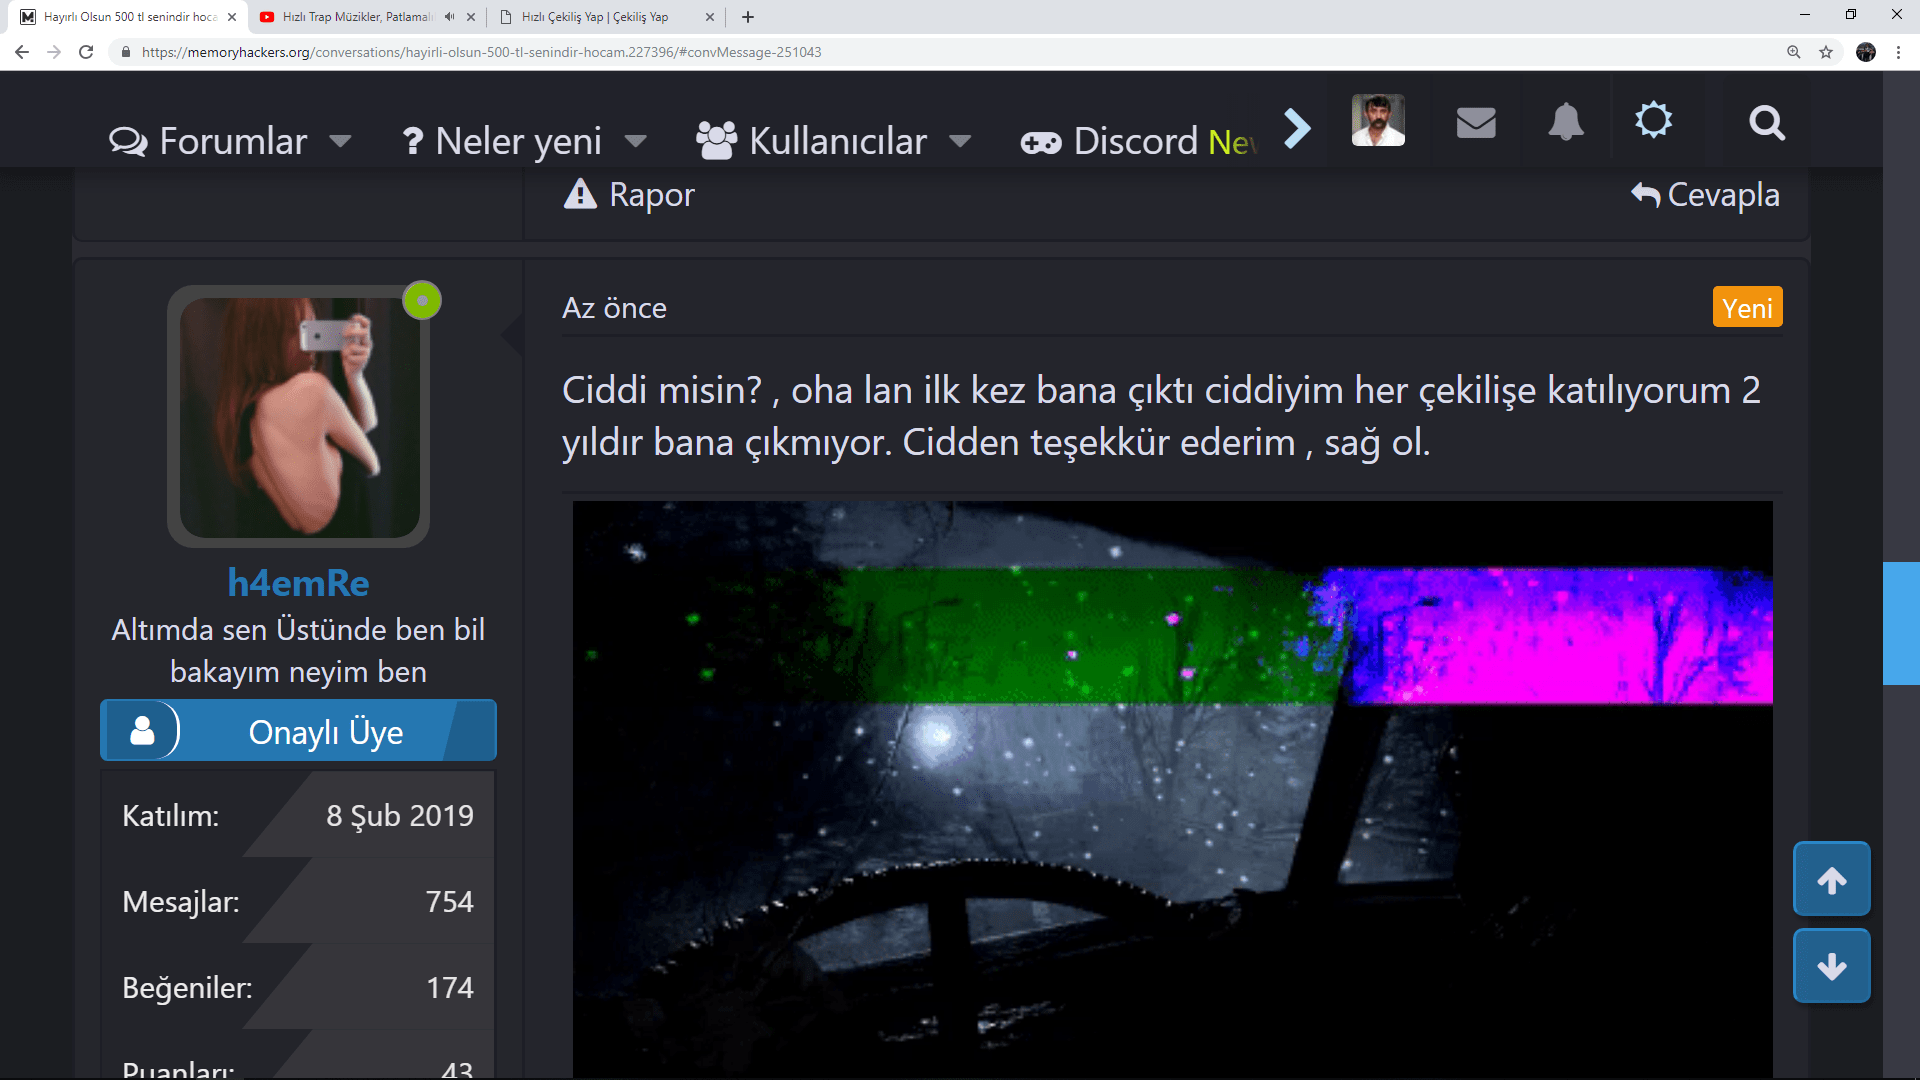Click the page vertical scrollbar thumb
Viewport: 1920px width, 1080px height.
click(1901, 623)
